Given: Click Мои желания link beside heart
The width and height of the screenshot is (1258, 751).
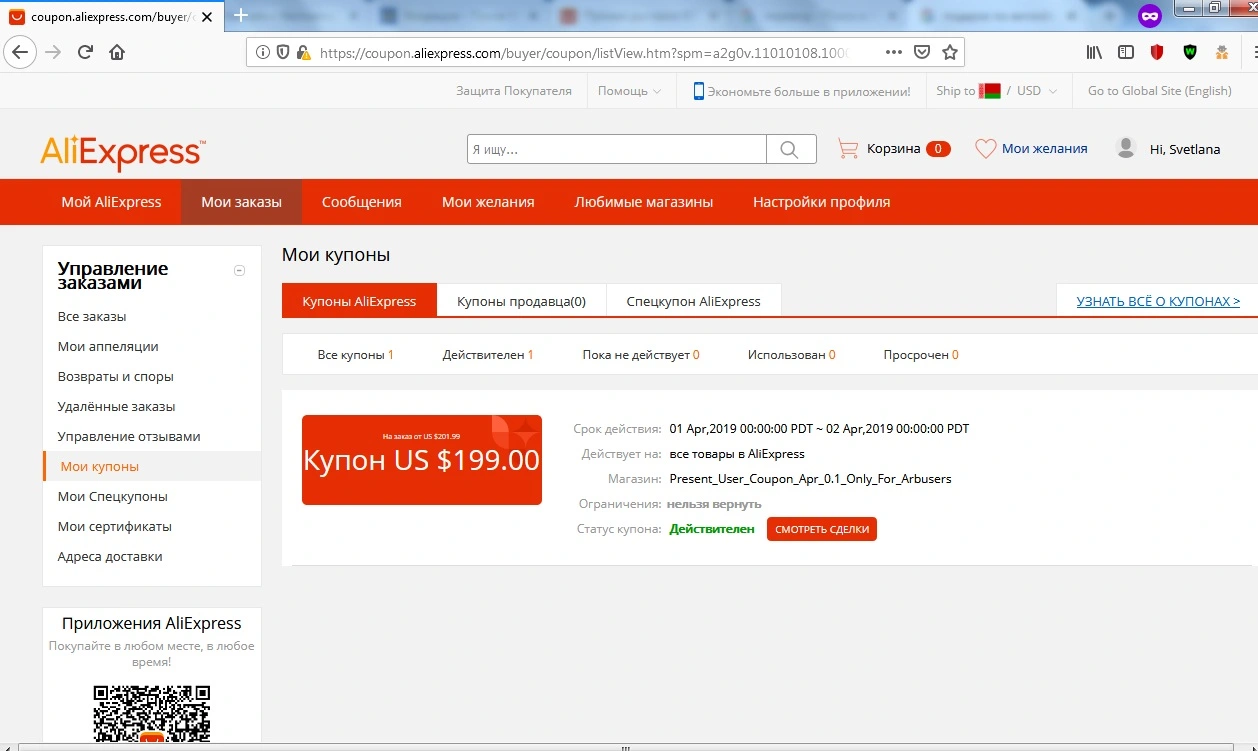Looking at the screenshot, I should point(1044,149).
